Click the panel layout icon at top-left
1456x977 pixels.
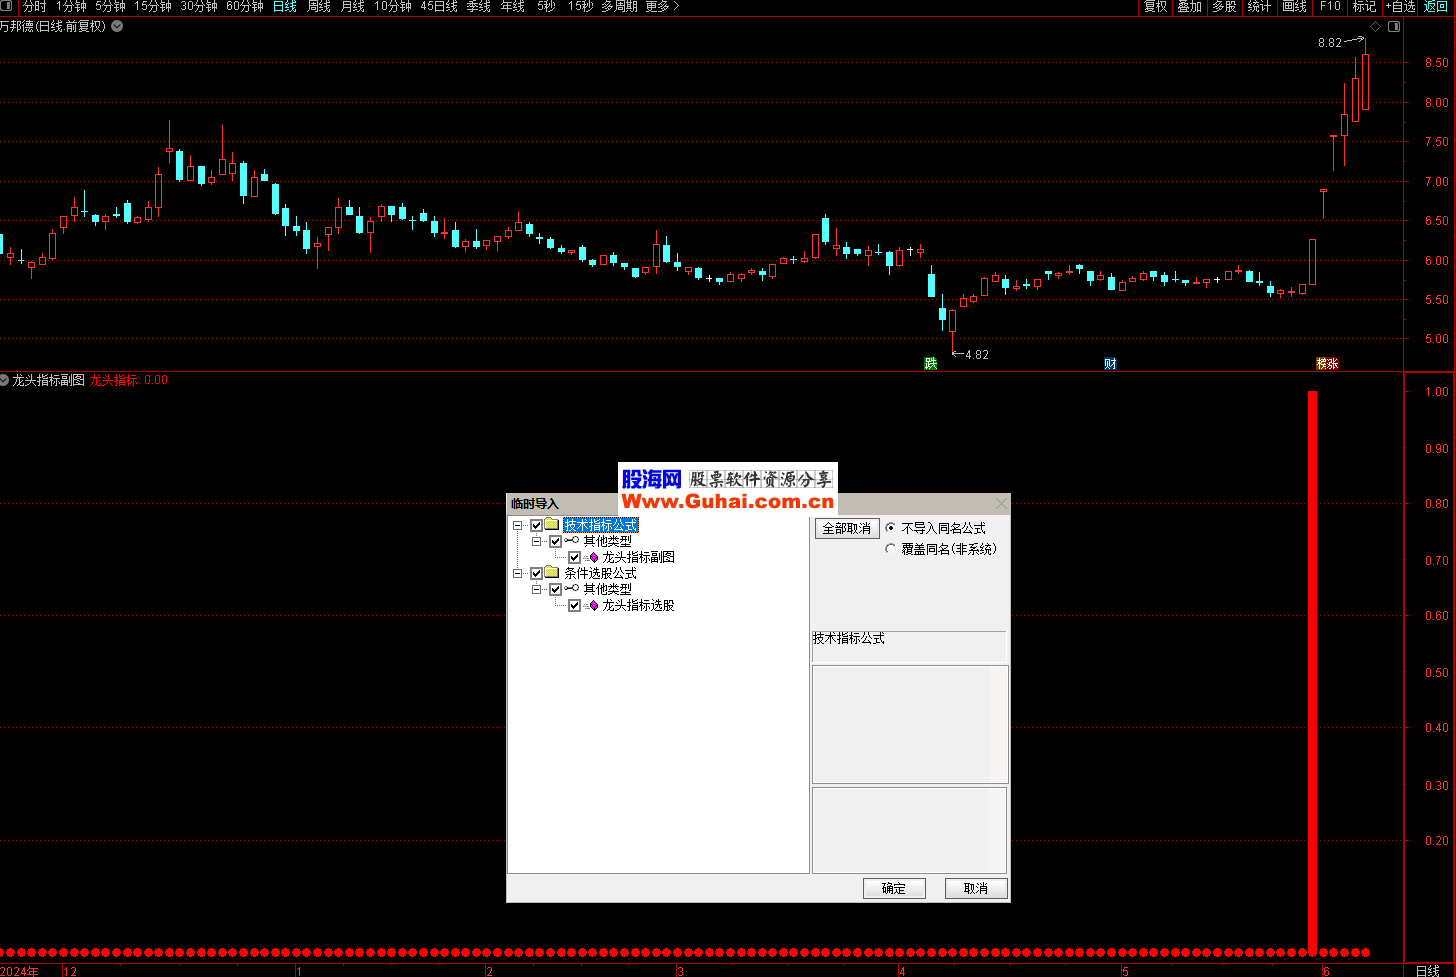pyautogui.click(x=7, y=6)
